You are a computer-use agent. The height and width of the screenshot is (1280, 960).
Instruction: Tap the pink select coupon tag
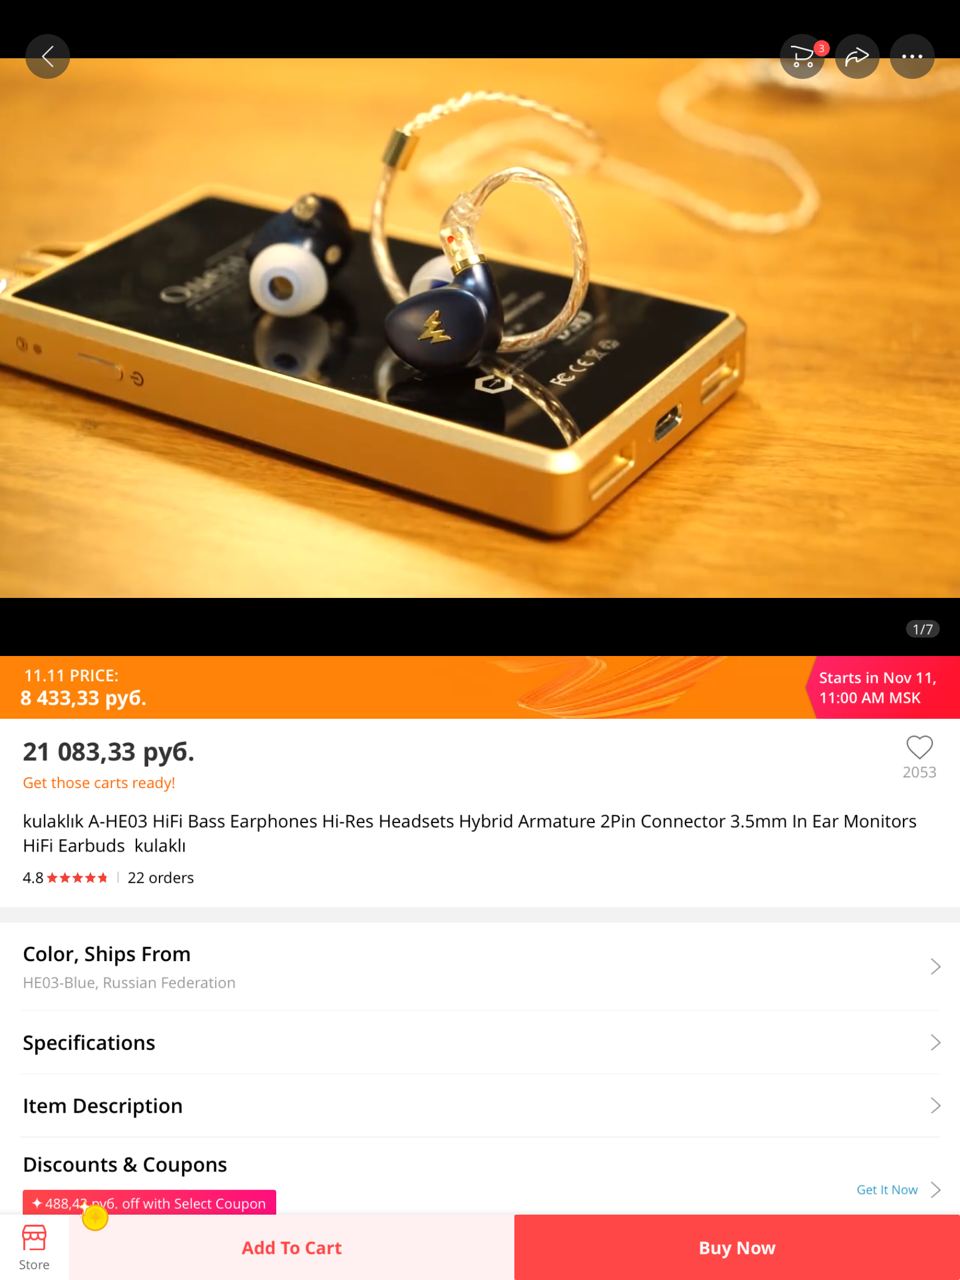coord(149,1203)
